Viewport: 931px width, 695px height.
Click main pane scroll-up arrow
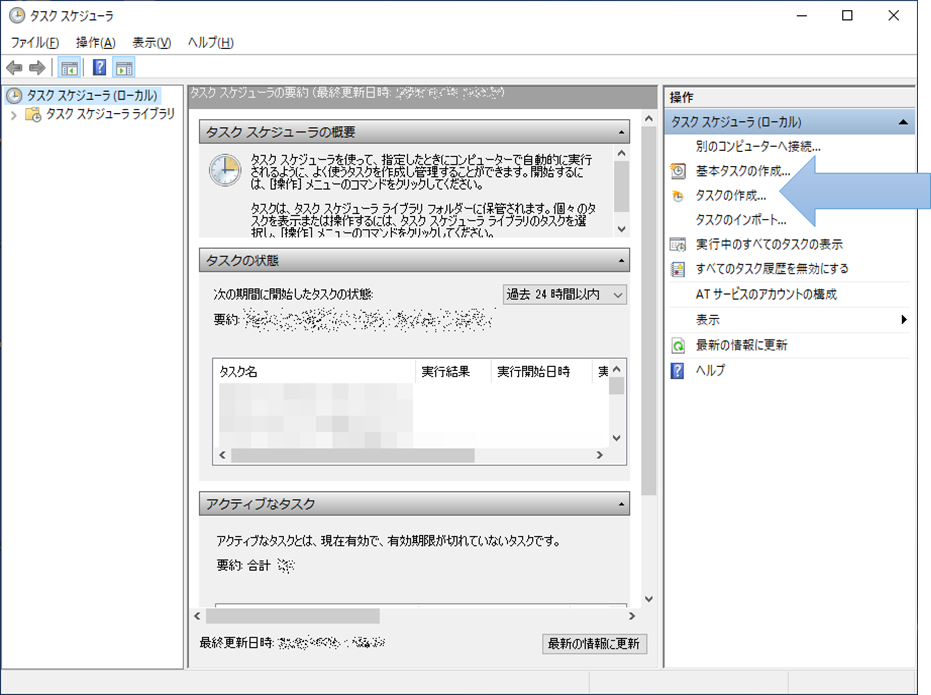click(648, 119)
